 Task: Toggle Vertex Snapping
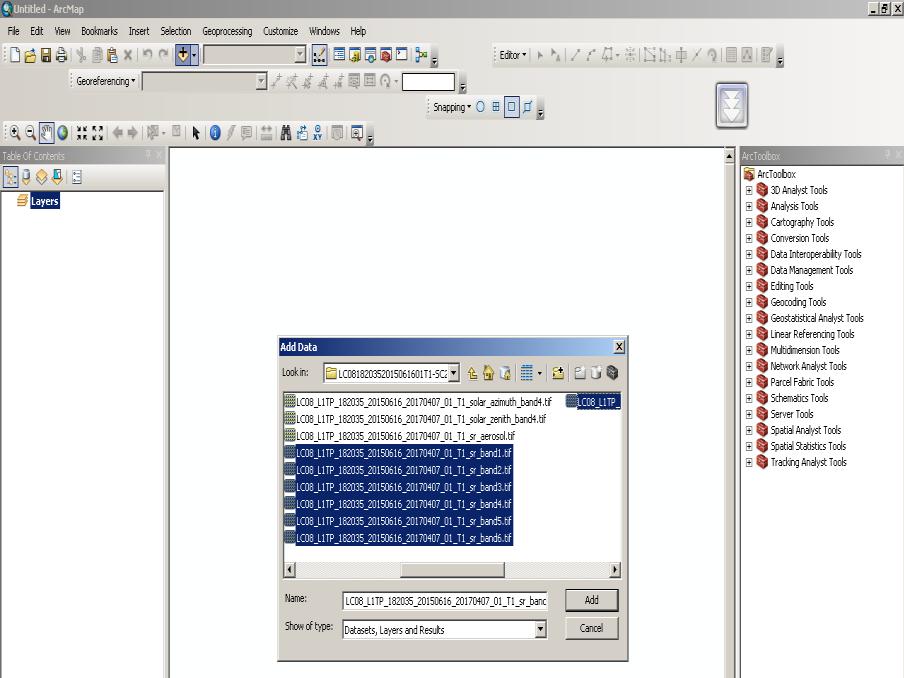click(x=511, y=107)
